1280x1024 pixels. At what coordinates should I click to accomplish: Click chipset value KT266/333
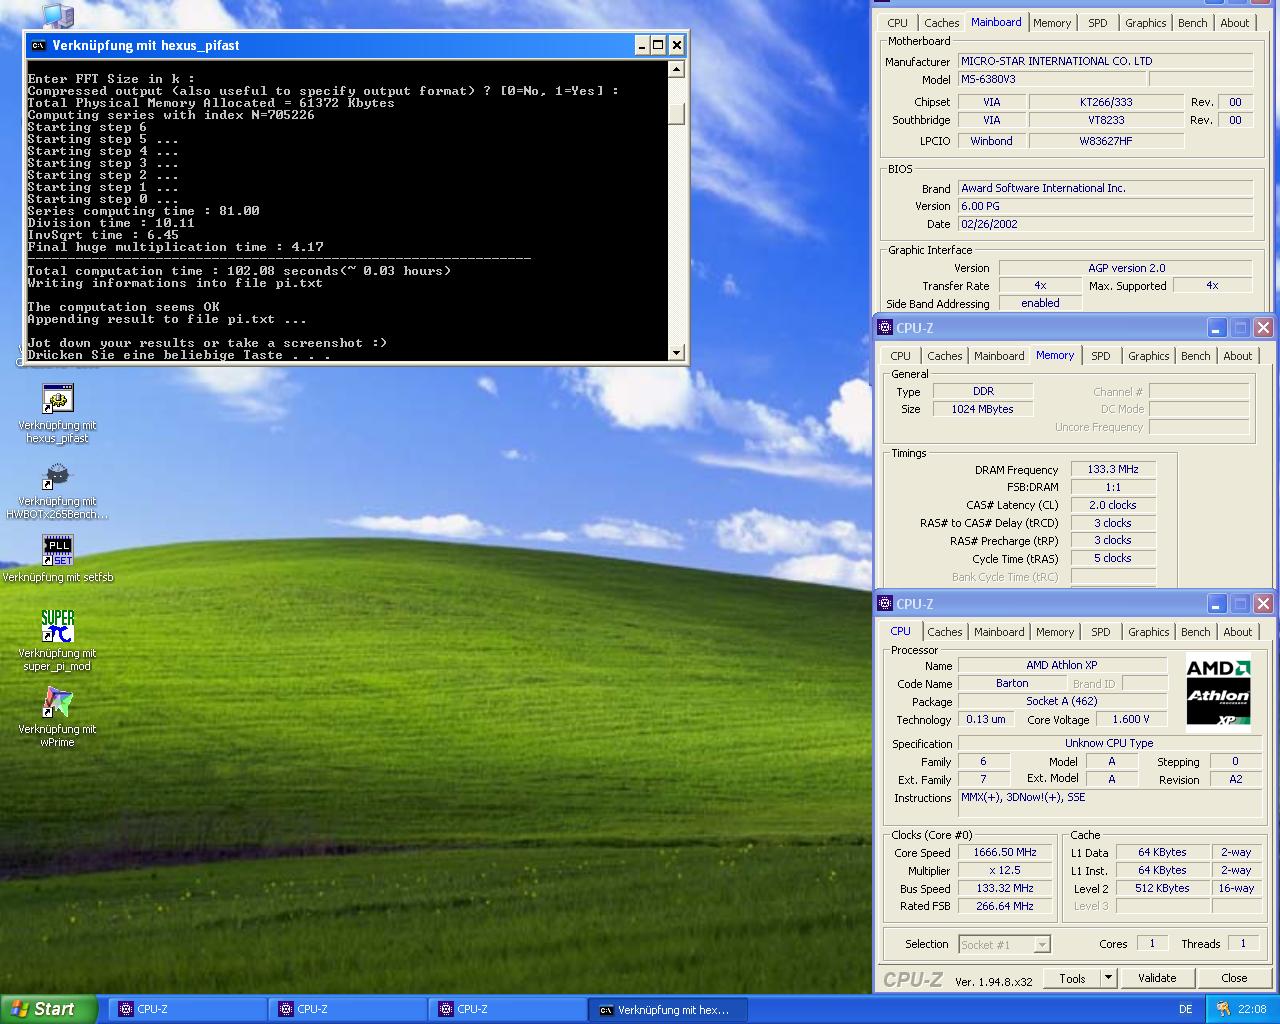click(x=1105, y=102)
